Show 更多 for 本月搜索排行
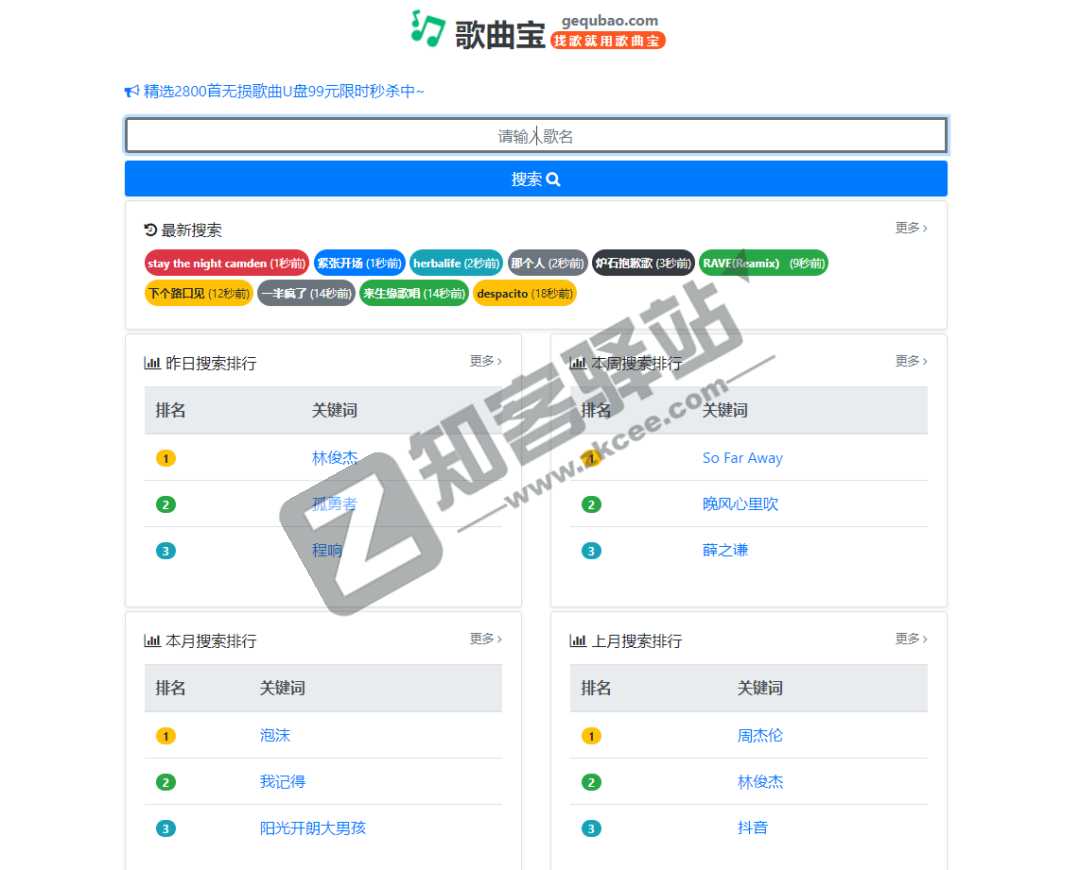 point(485,639)
